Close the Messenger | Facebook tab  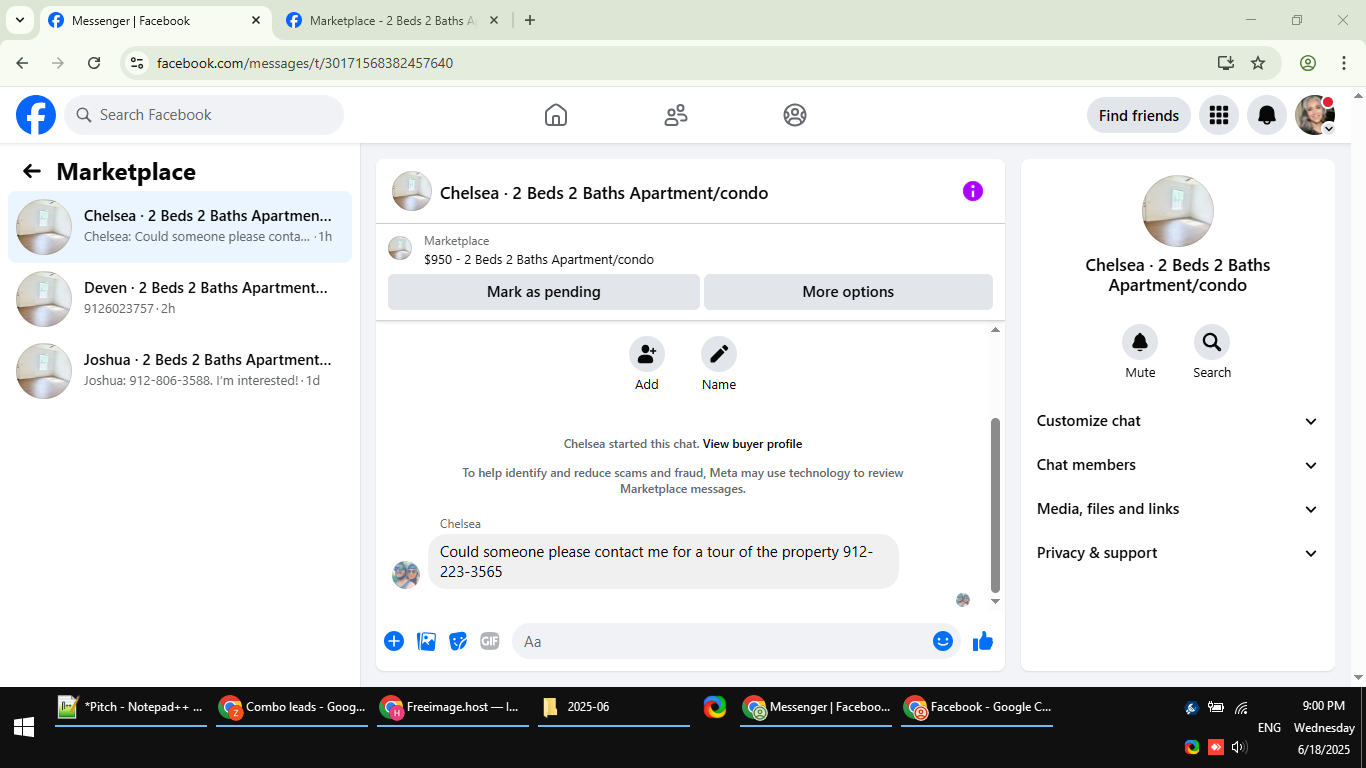(256, 20)
